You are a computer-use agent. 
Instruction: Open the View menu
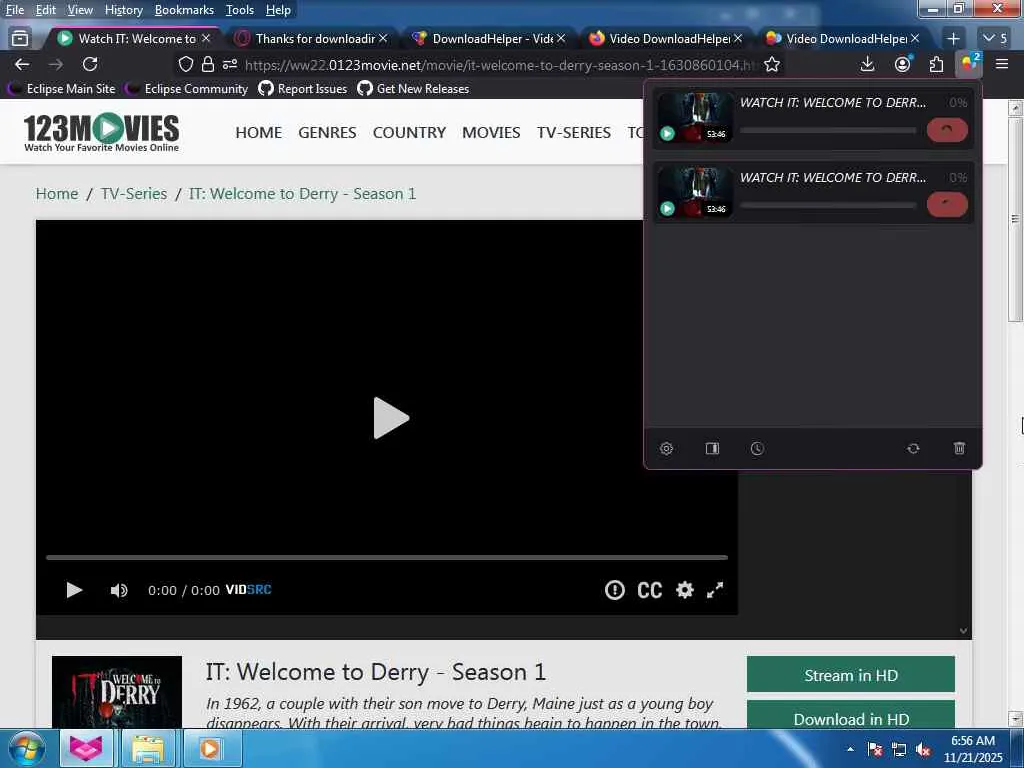(80, 10)
